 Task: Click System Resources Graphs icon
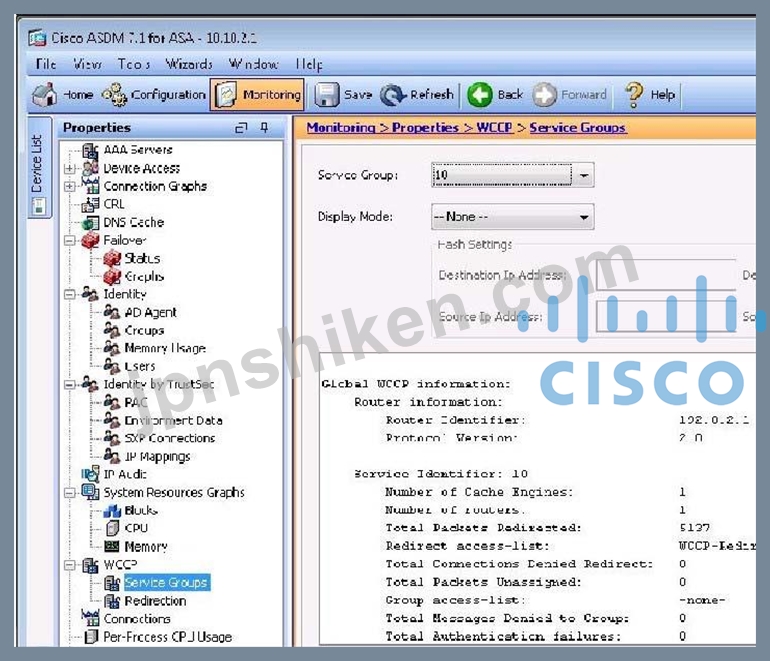click(90, 492)
